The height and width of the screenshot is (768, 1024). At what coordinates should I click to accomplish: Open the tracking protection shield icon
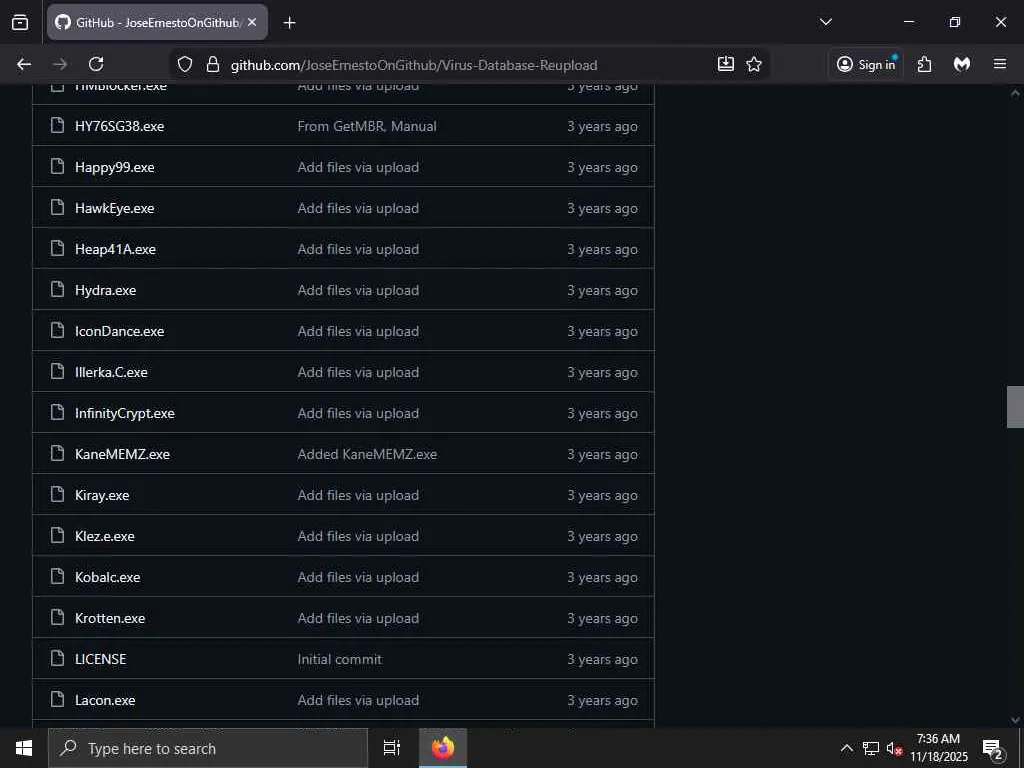pyautogui.click(x=185, y=64)
